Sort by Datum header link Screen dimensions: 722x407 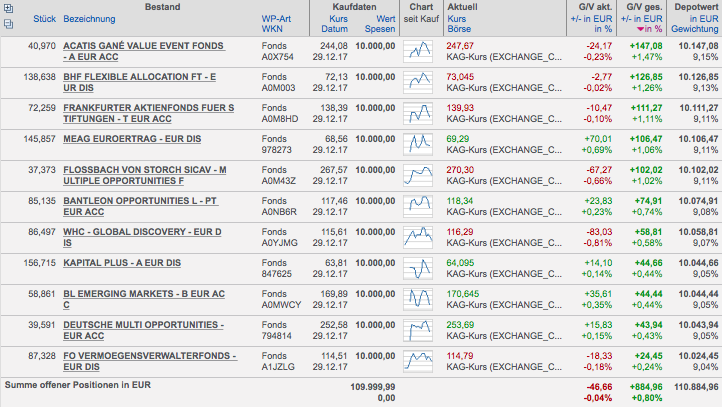[334, 29]
